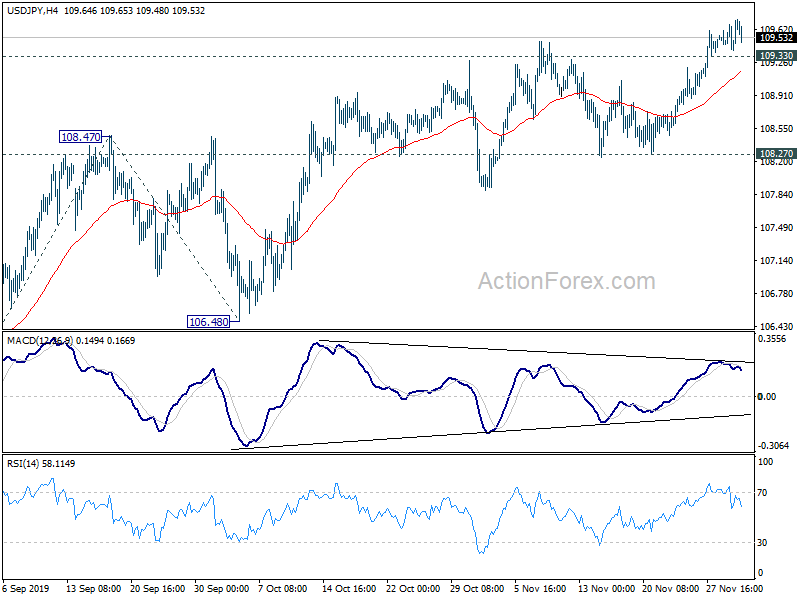This screenshot has height=600, width=800.
Task: Click the RSI 70 level marker
Action: click(x=762, y=493)
